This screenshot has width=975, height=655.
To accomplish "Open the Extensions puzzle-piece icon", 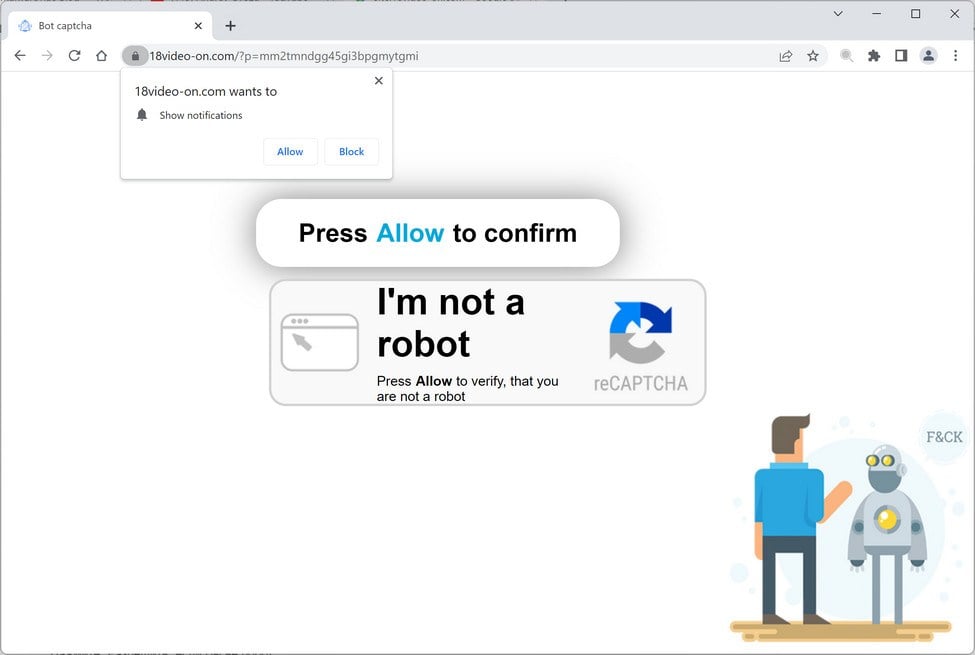I will tap(873, 56).
